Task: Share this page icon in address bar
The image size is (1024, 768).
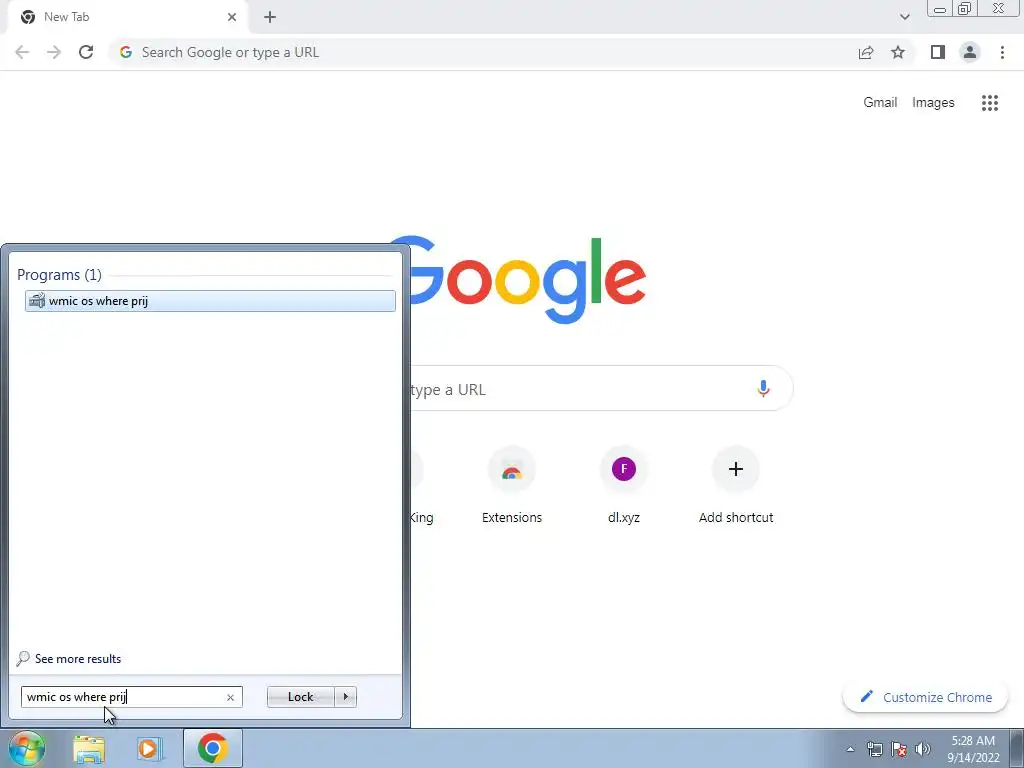Action: click(x=866, y=52)
